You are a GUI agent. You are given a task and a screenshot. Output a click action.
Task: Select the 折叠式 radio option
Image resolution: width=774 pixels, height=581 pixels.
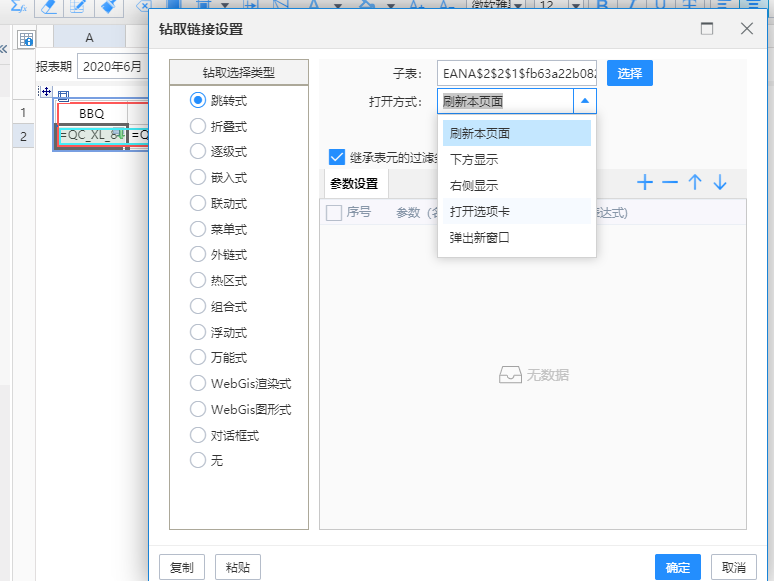coord(198,126)
